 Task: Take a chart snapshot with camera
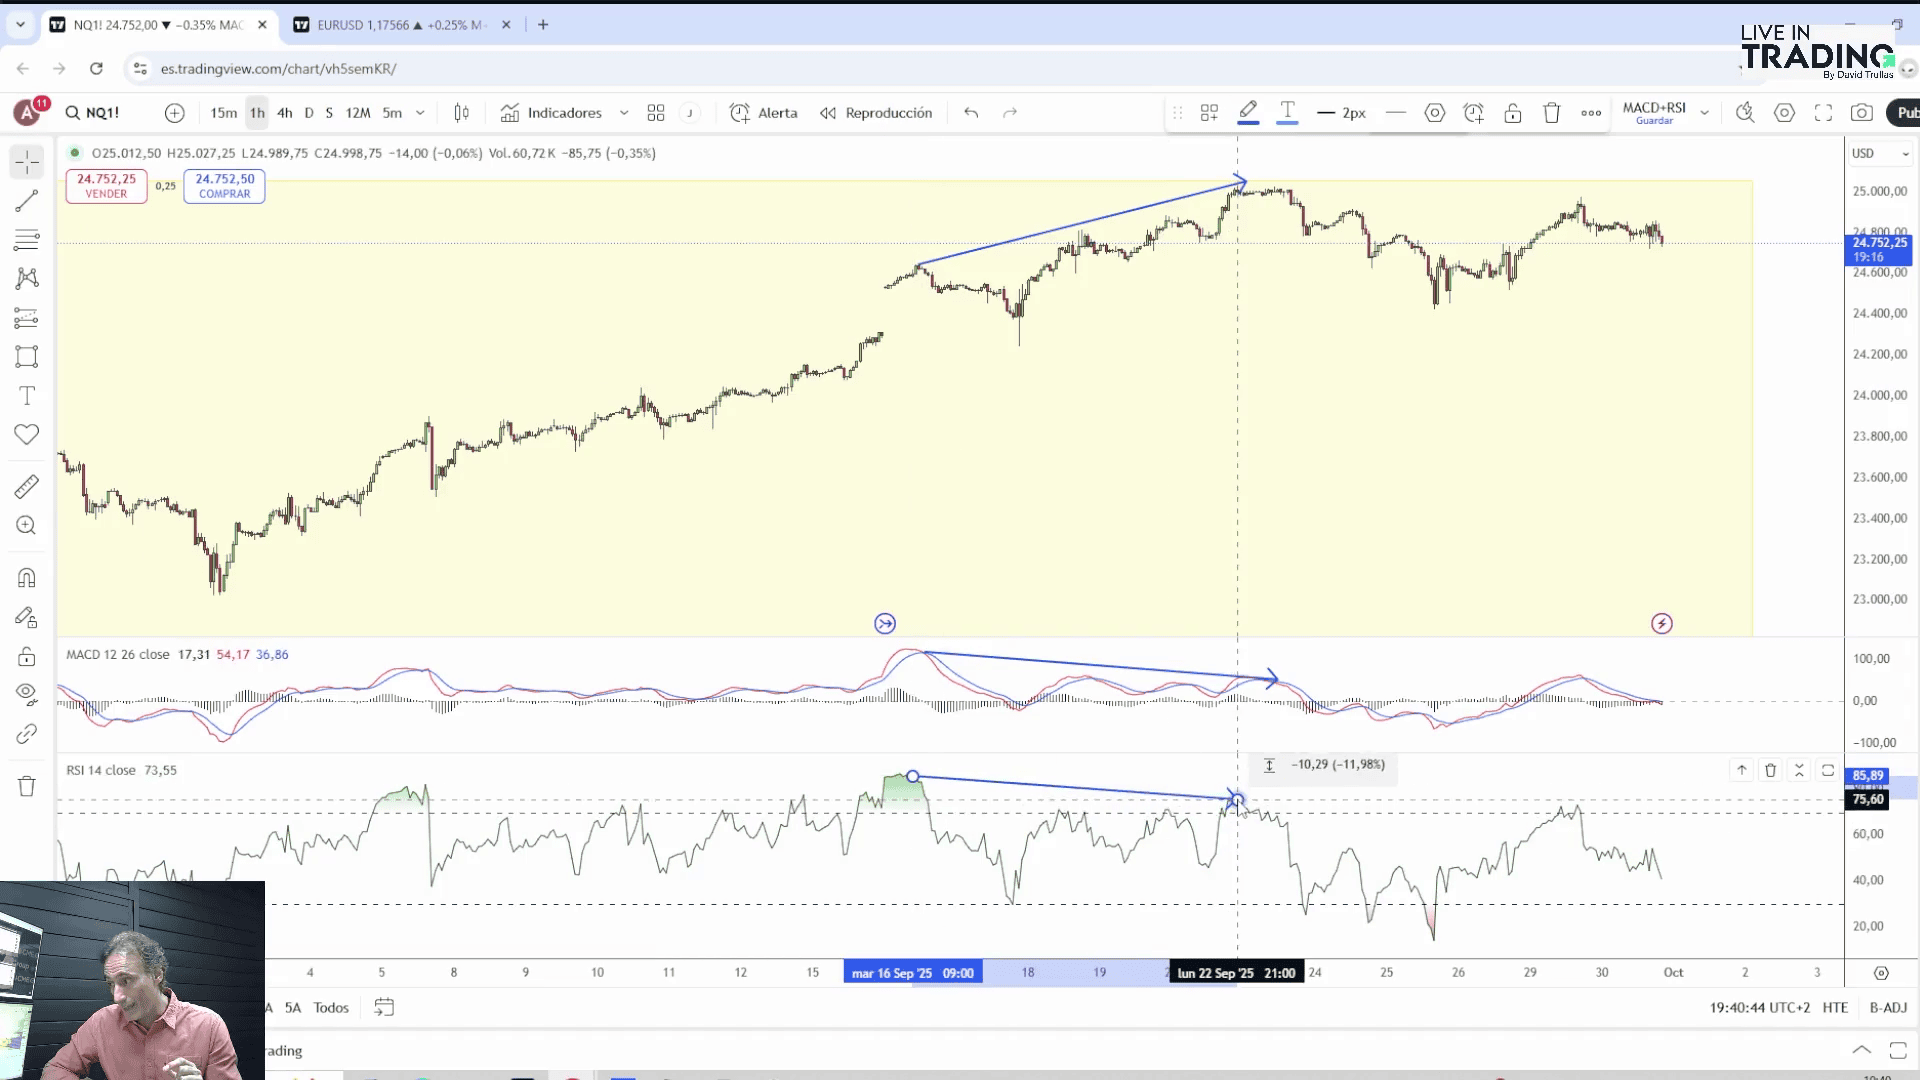point(1862,113)
